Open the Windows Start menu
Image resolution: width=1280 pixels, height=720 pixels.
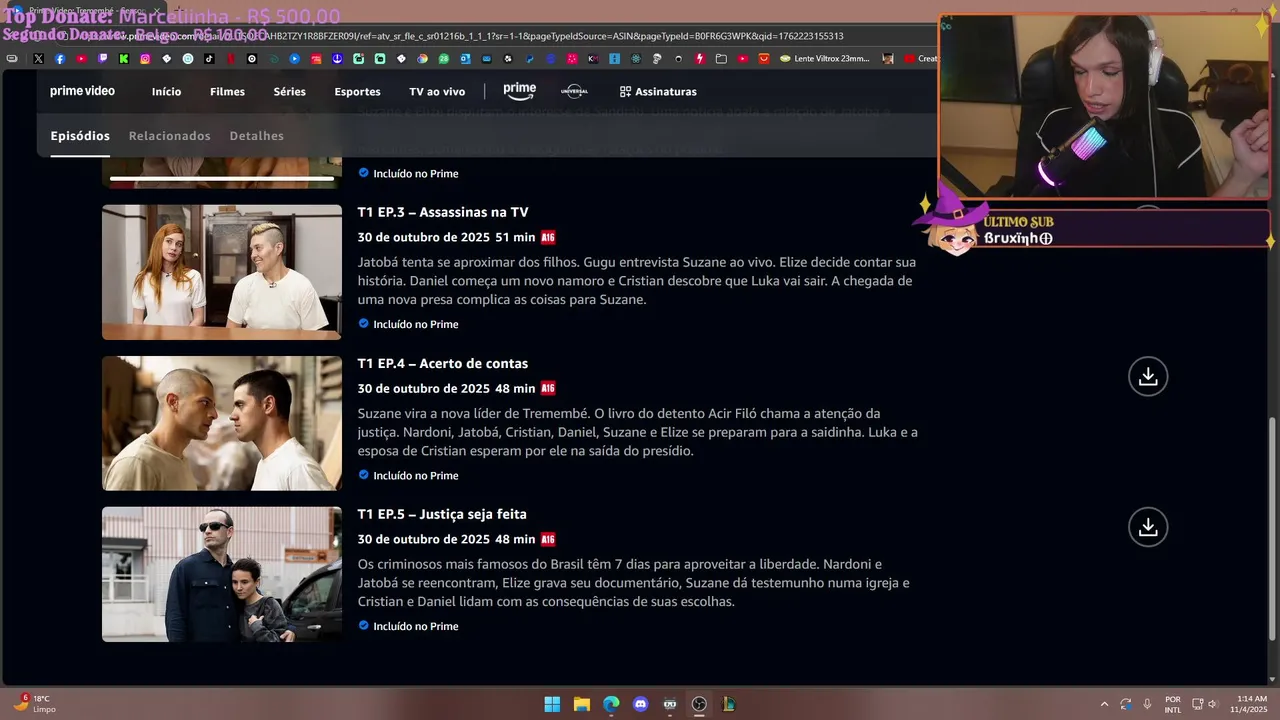[x=552, y=704]
